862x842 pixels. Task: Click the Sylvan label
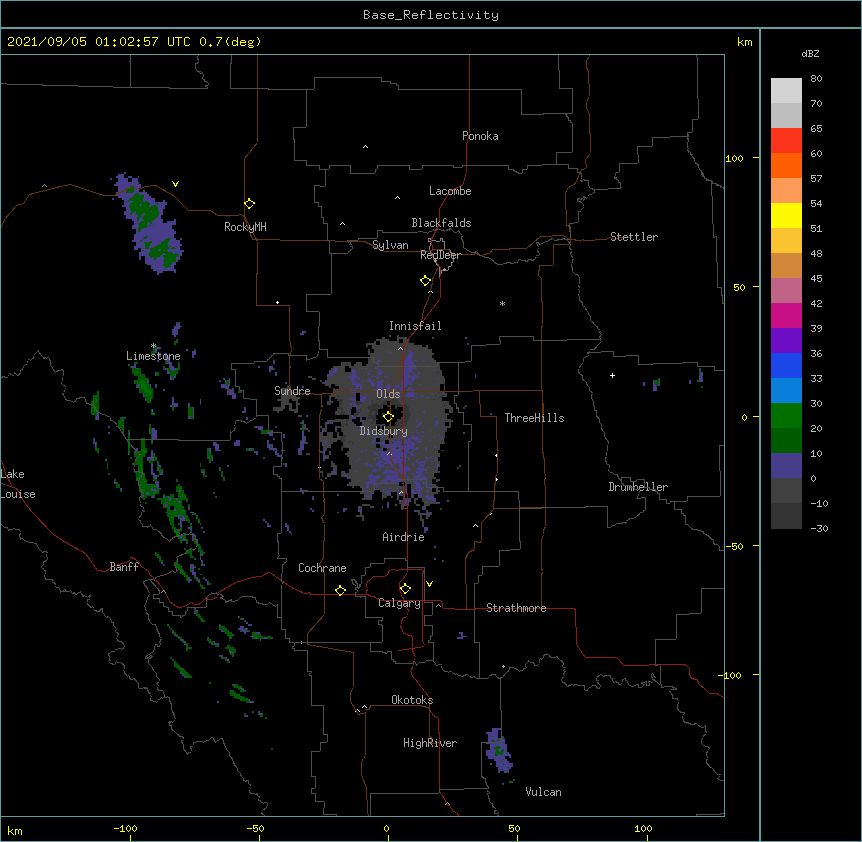pyautogui.click(x=390, y=245)
